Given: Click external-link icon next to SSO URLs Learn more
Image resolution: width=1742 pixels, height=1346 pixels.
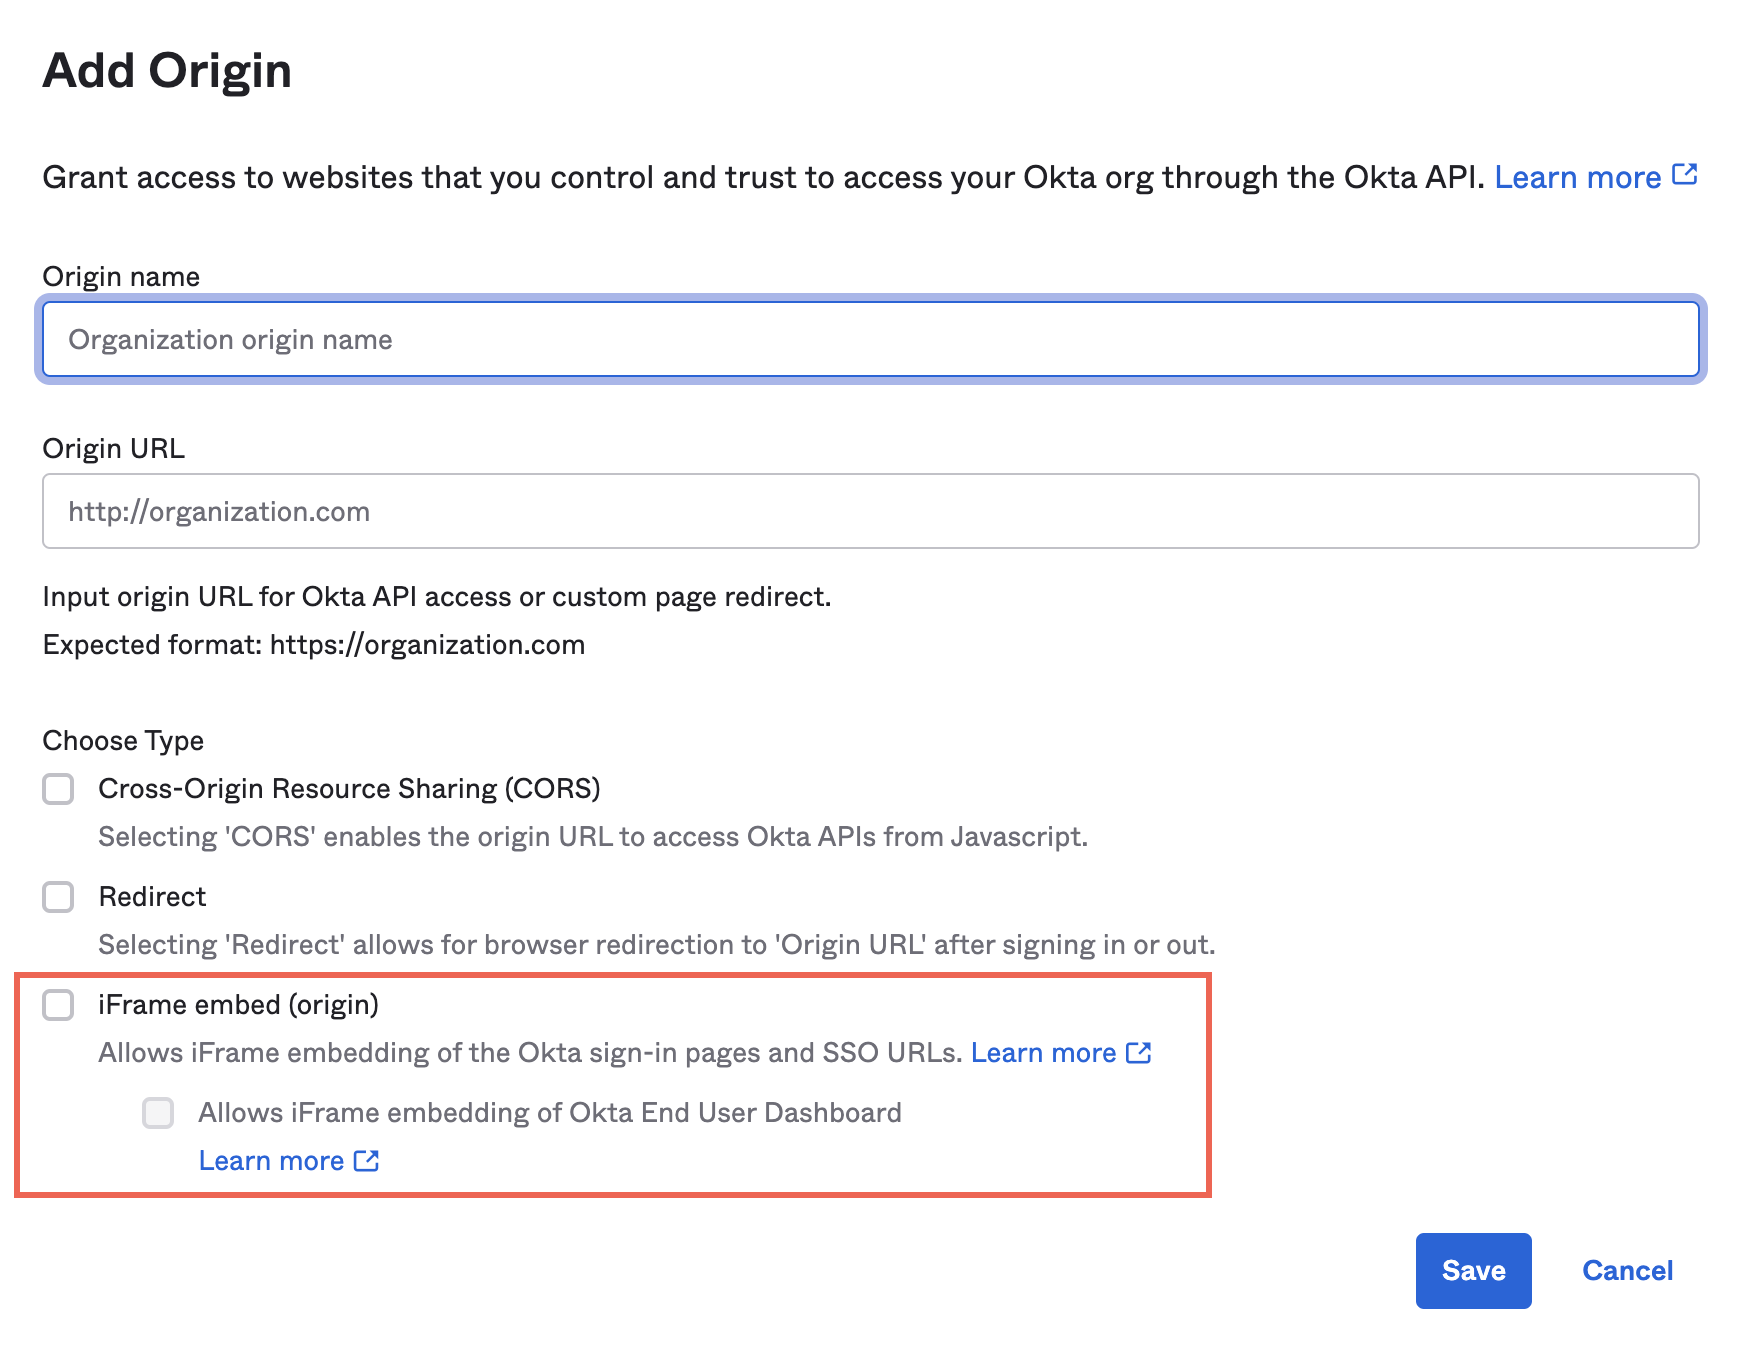Looking at the screenshot, I should (1139, 1052).
